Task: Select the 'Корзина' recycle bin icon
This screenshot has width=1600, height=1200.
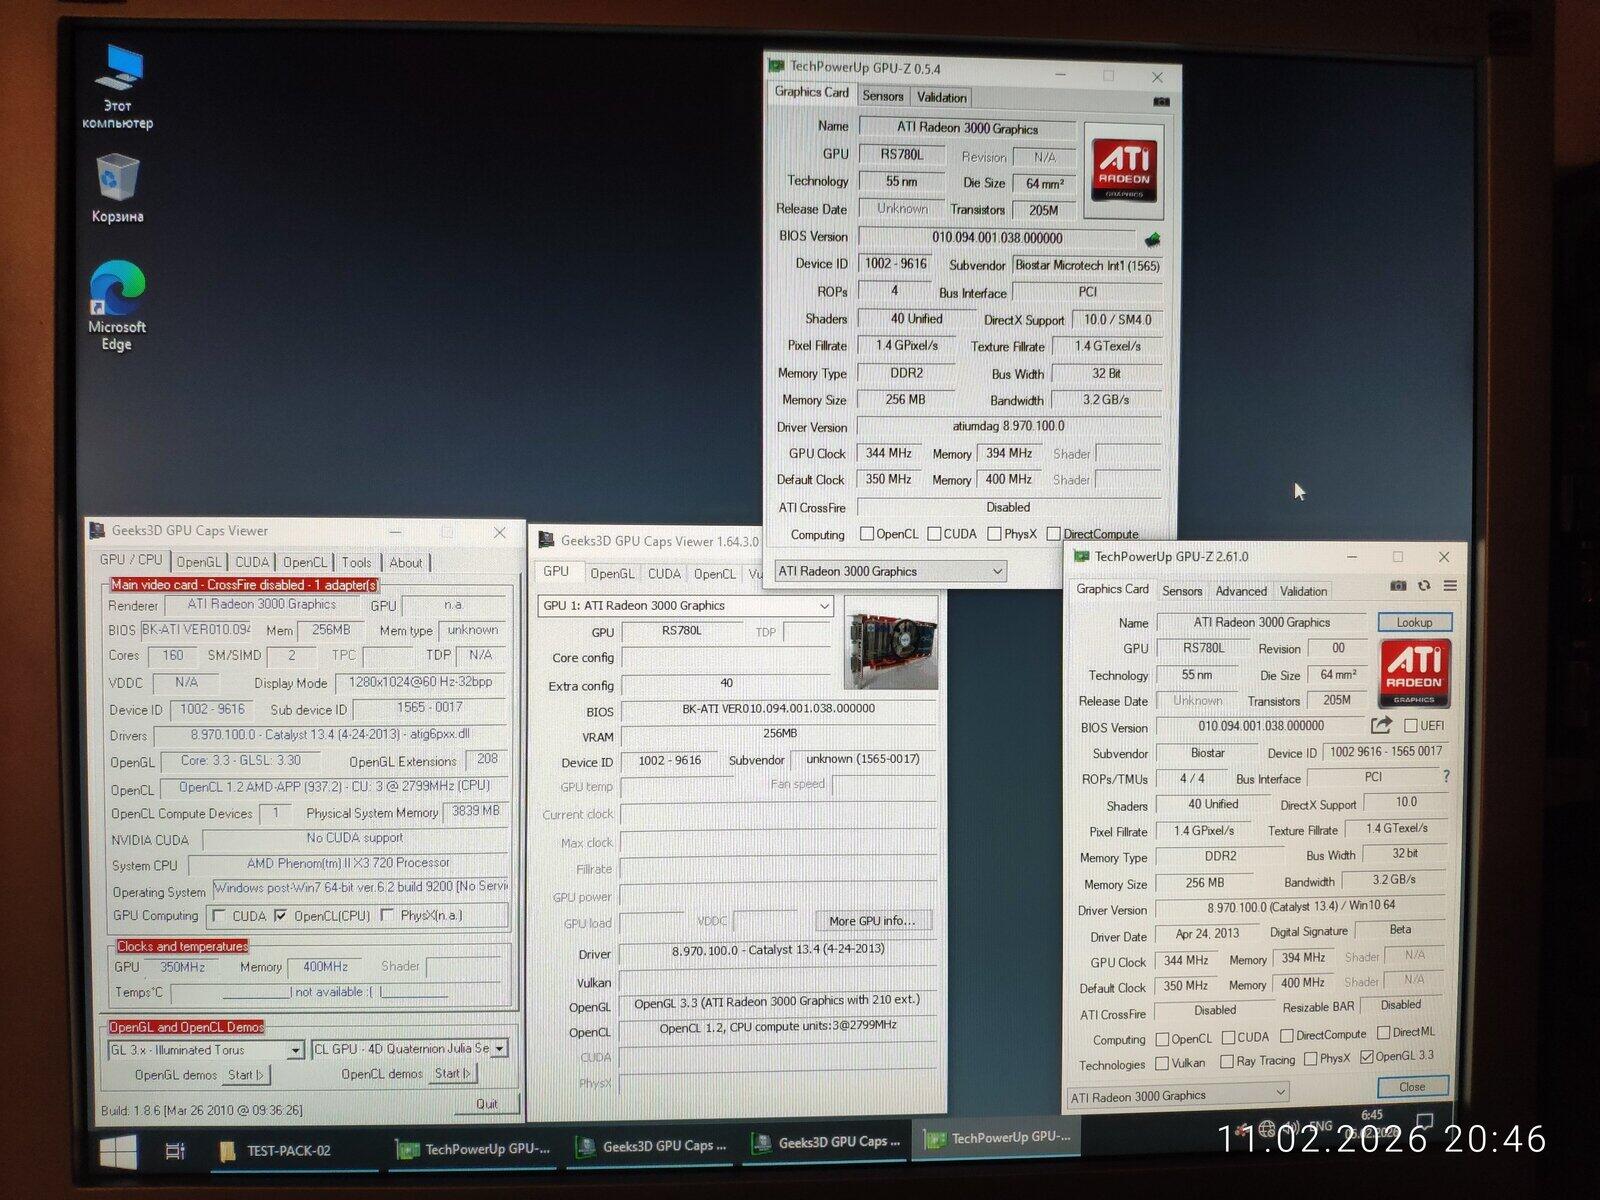Action: (118, 188)
